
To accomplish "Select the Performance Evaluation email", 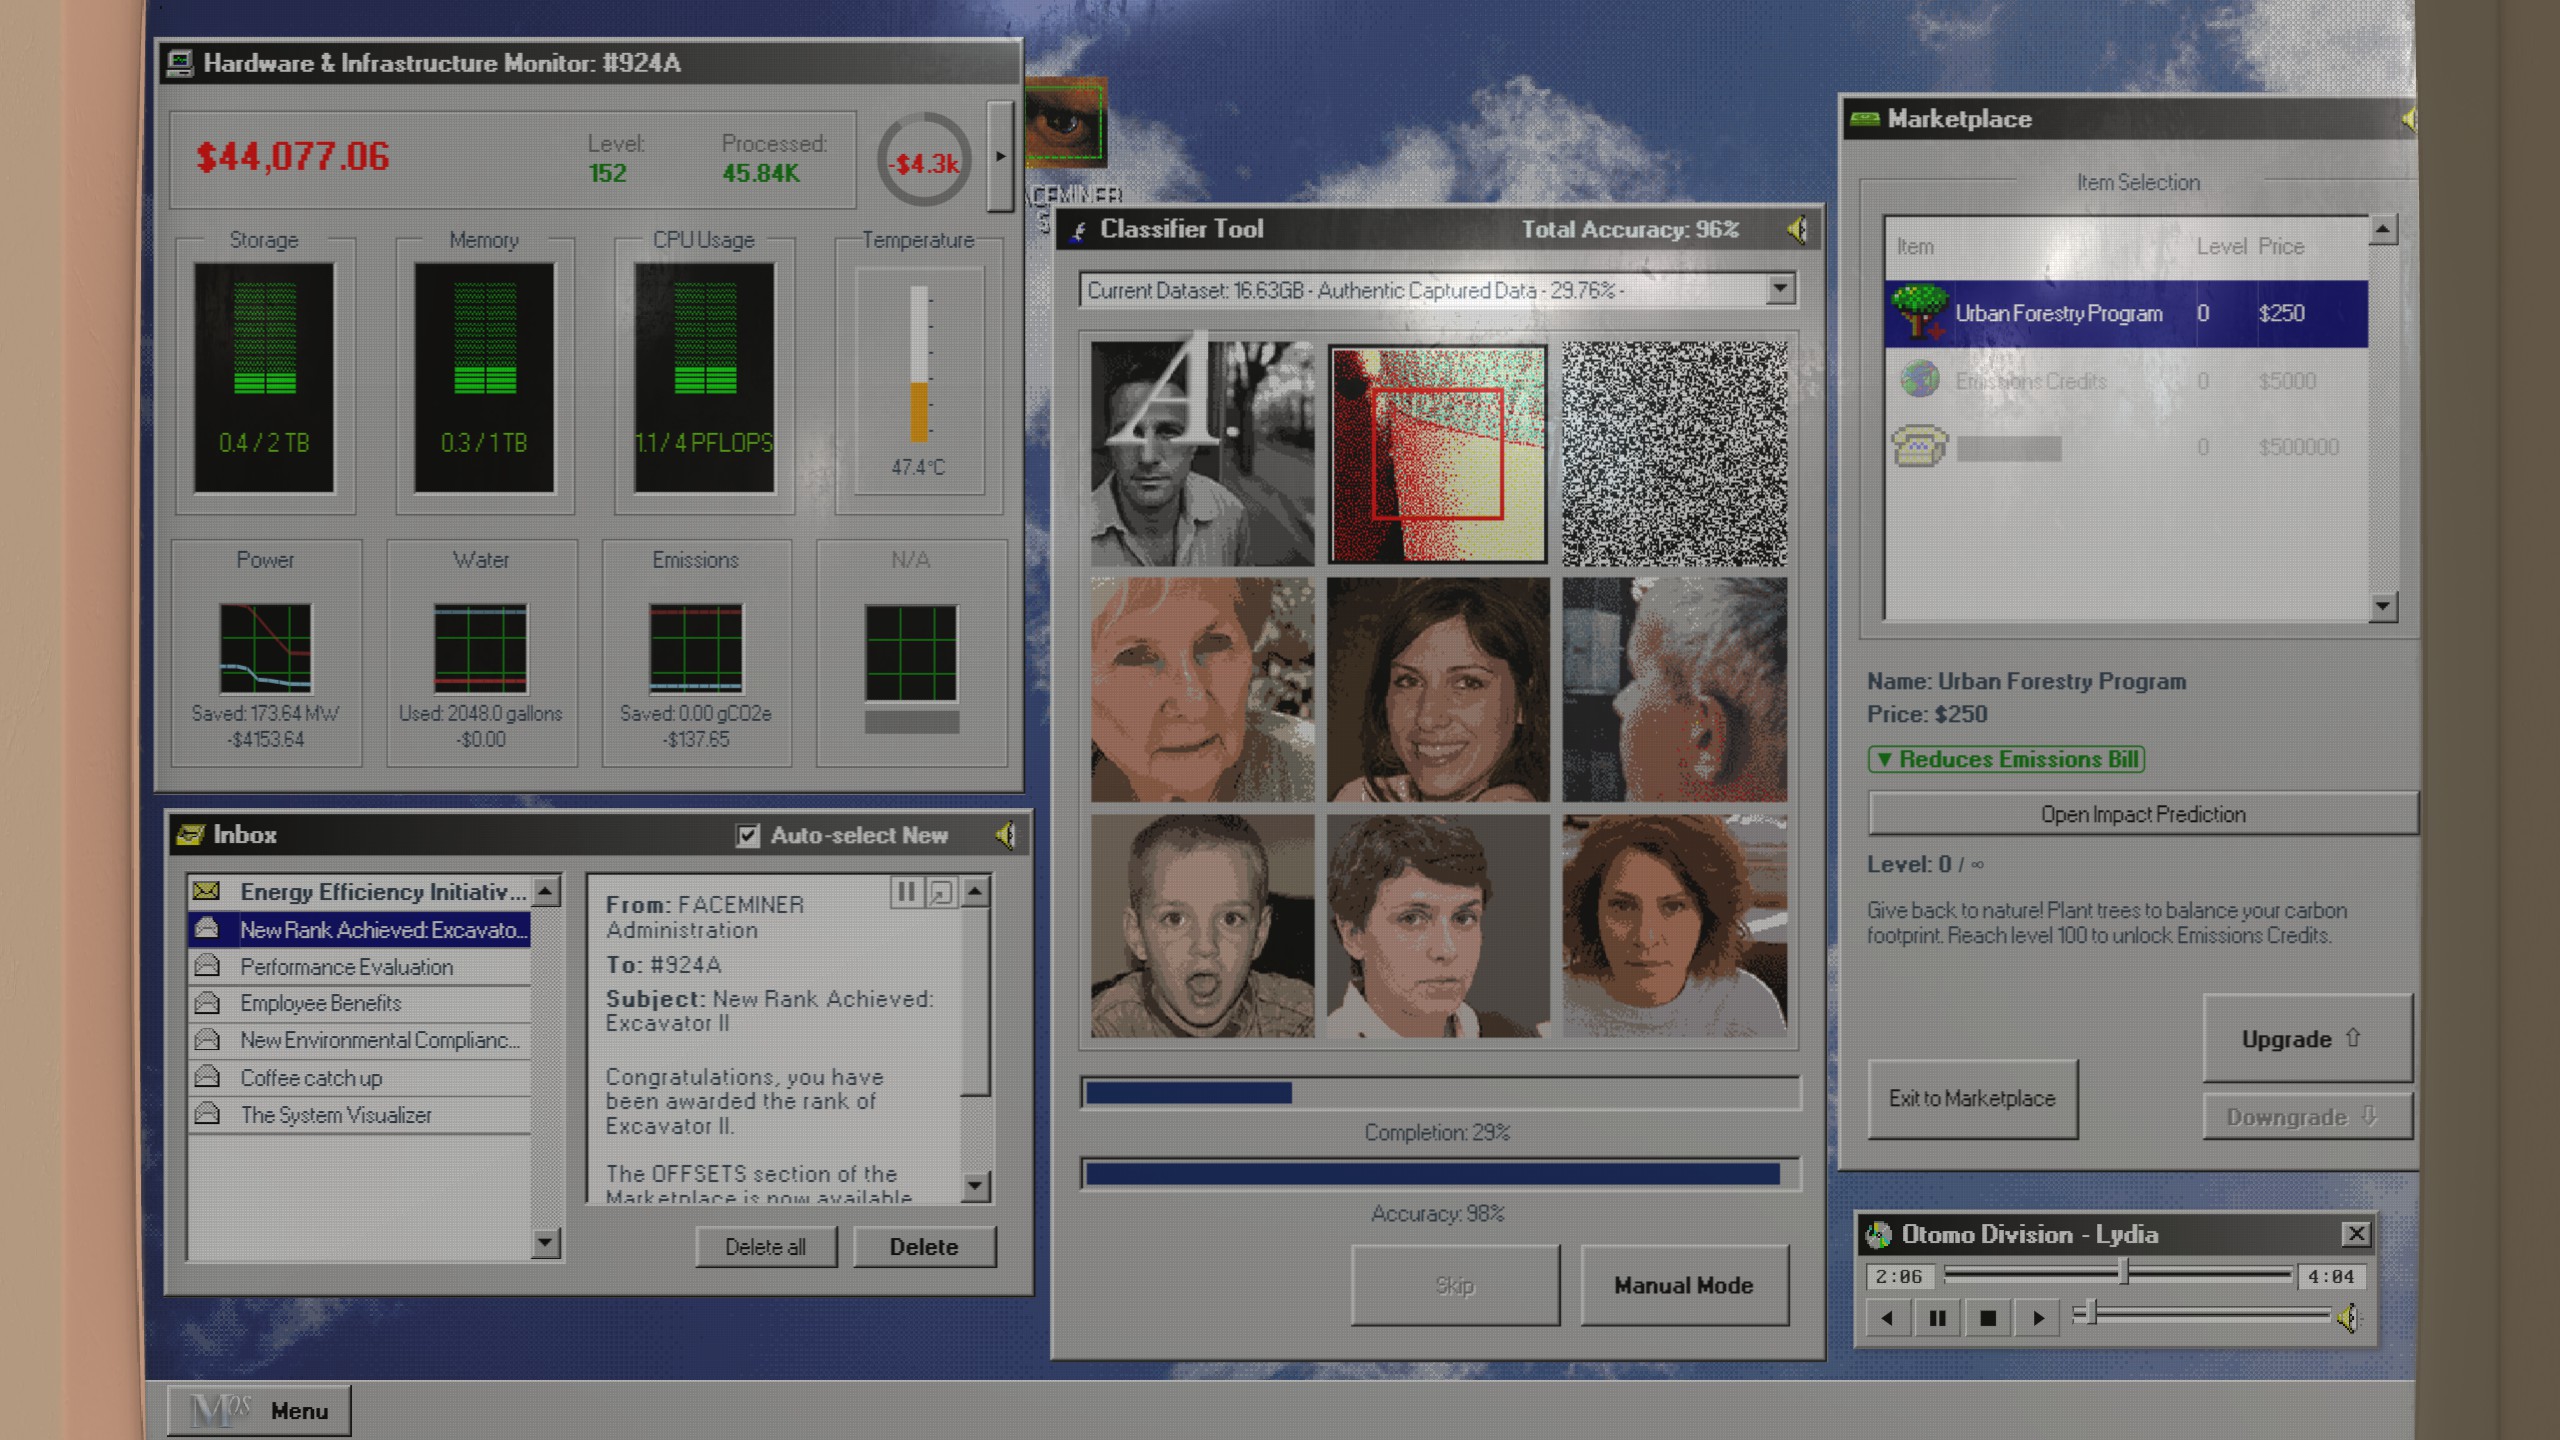I will (346, 967).
